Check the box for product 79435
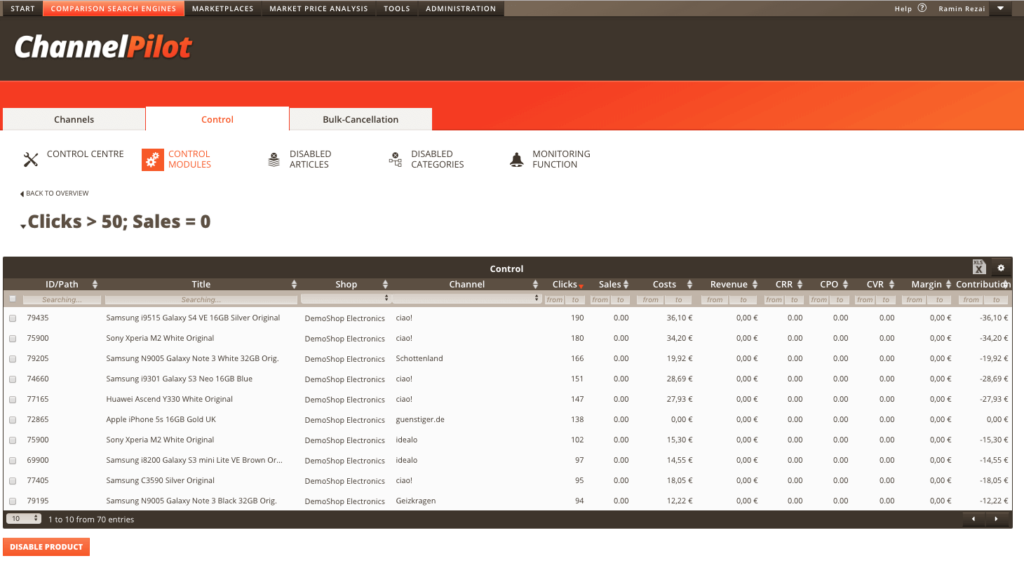 pos(13,318)
